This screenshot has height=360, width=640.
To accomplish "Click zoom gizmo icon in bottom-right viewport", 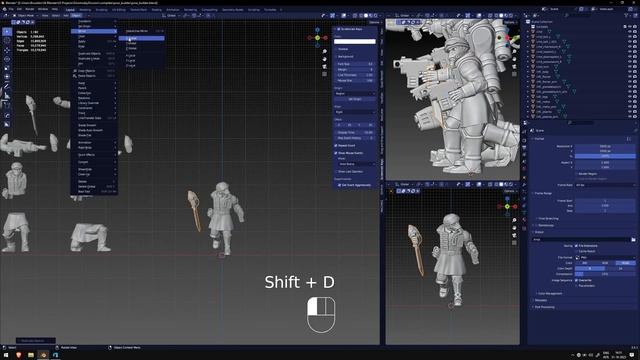I will click(514, 220).
